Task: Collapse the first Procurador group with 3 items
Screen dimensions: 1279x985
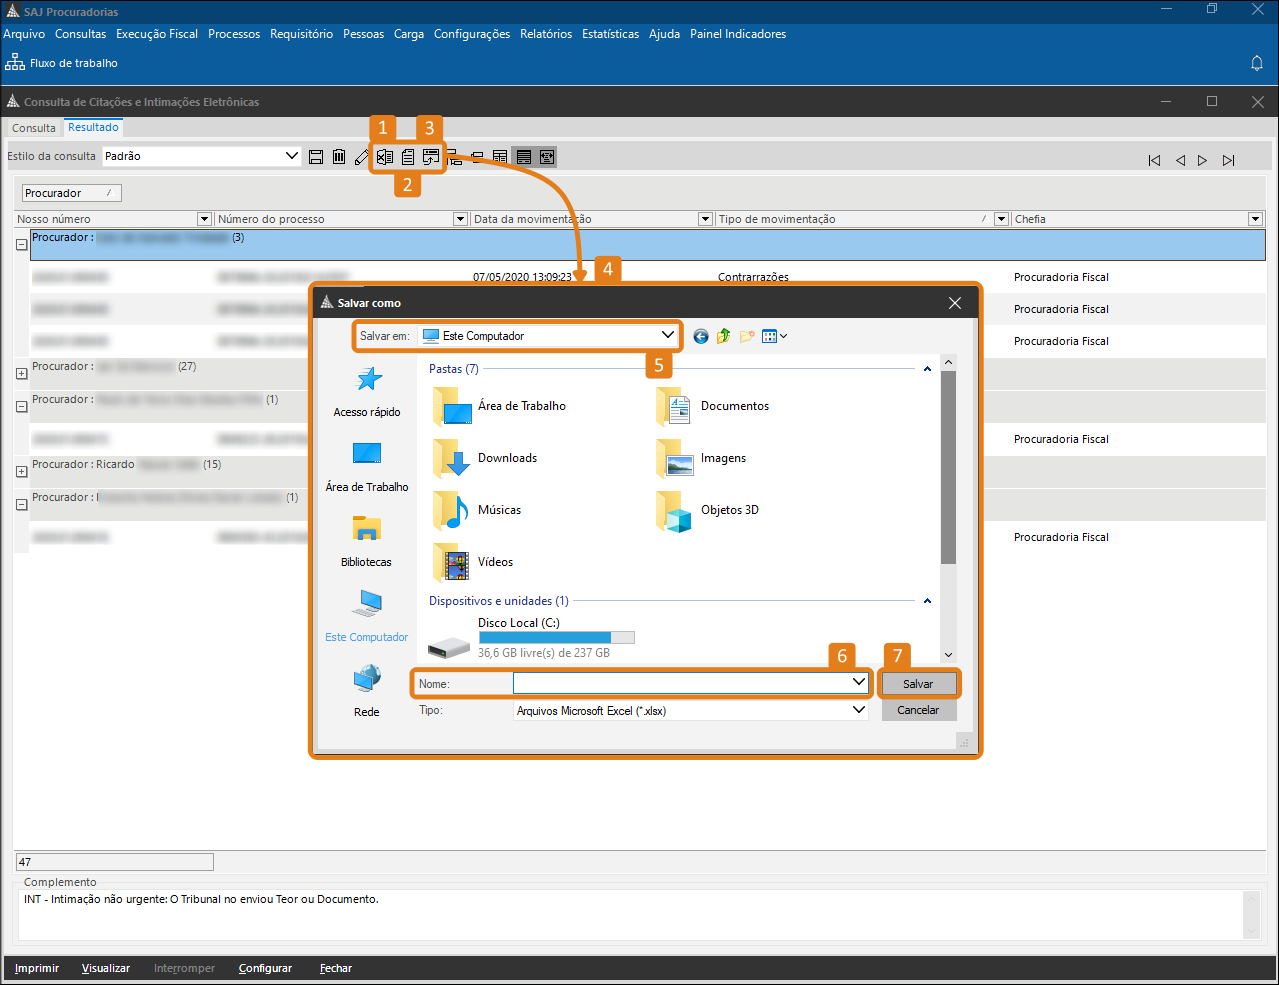Action: (x=21, y=244)
